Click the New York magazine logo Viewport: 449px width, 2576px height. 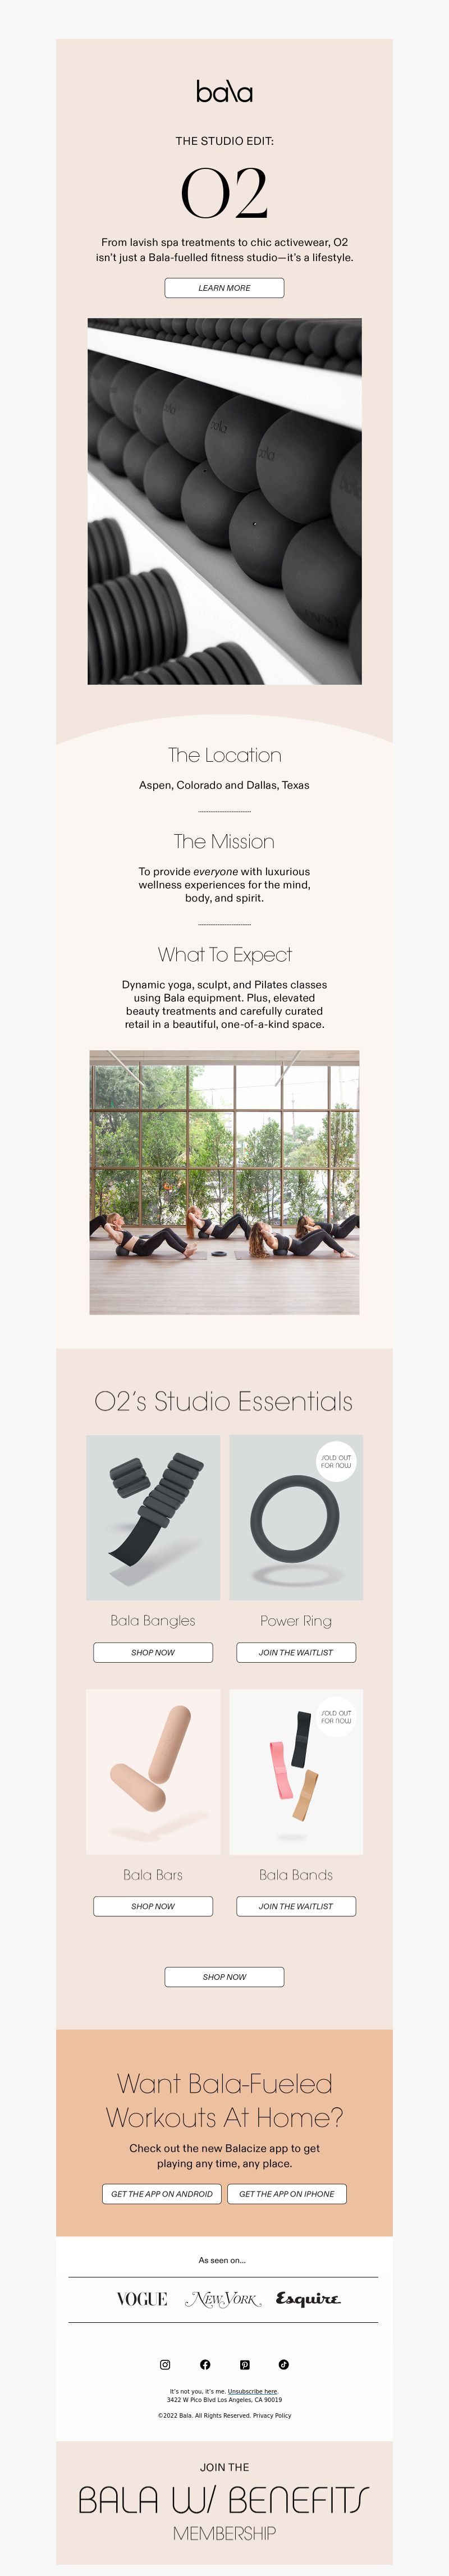[x=223, y=2298]
